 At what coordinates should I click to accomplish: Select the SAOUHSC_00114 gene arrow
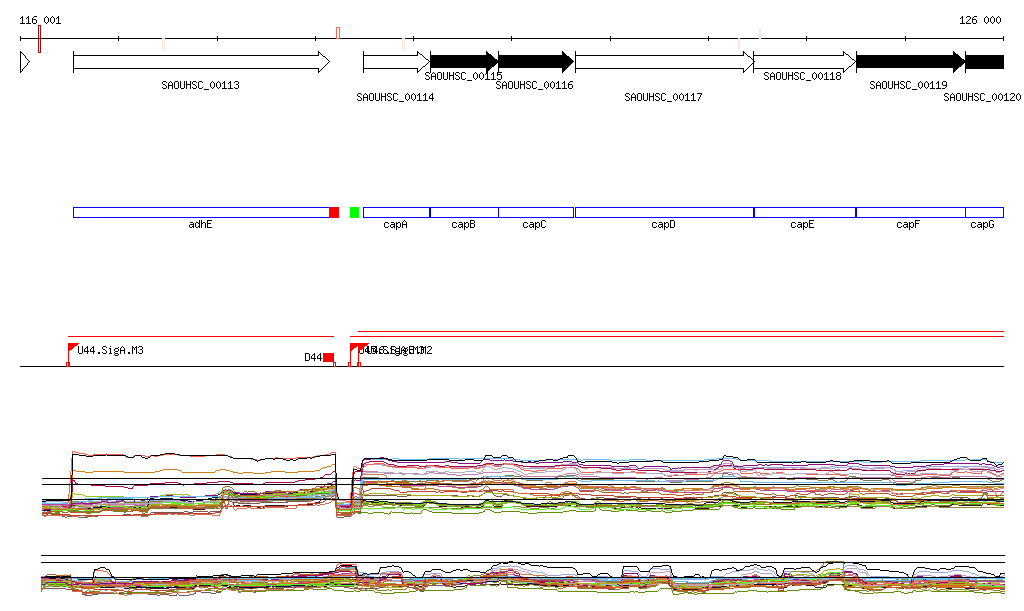[x=396, y=62]
